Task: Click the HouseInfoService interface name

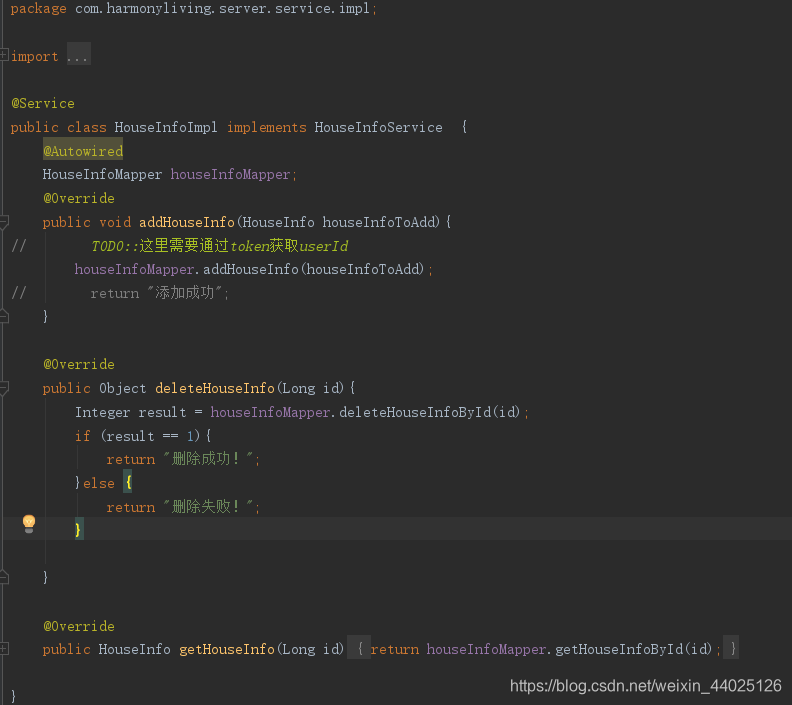Action: tap(378, 127)
